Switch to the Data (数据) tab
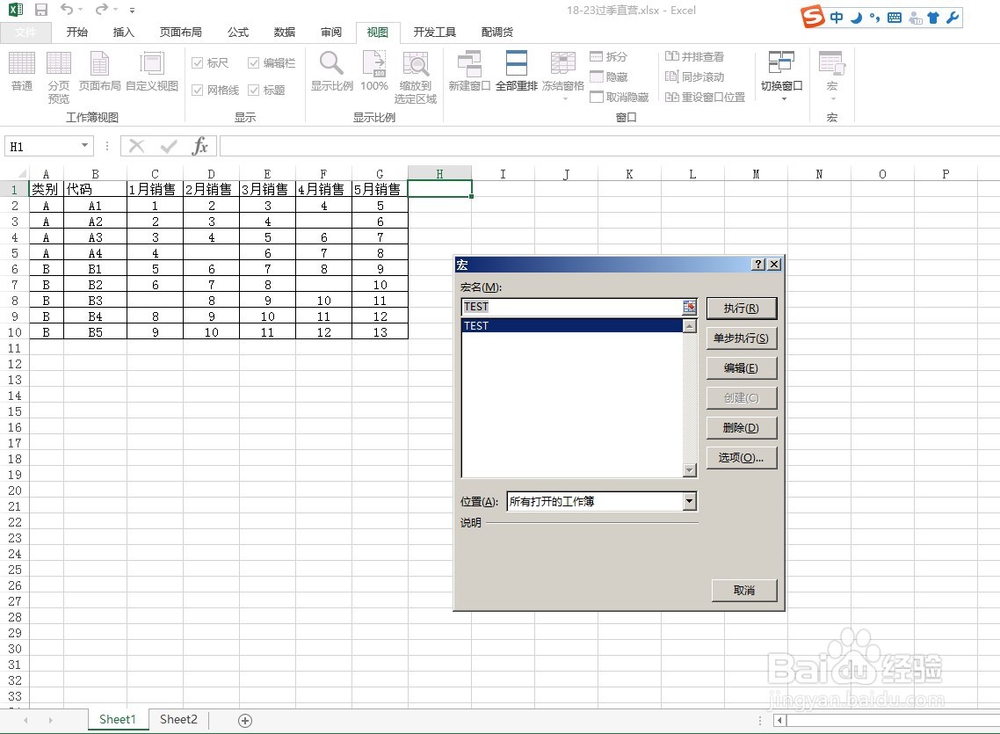 (x=284, y=32)
